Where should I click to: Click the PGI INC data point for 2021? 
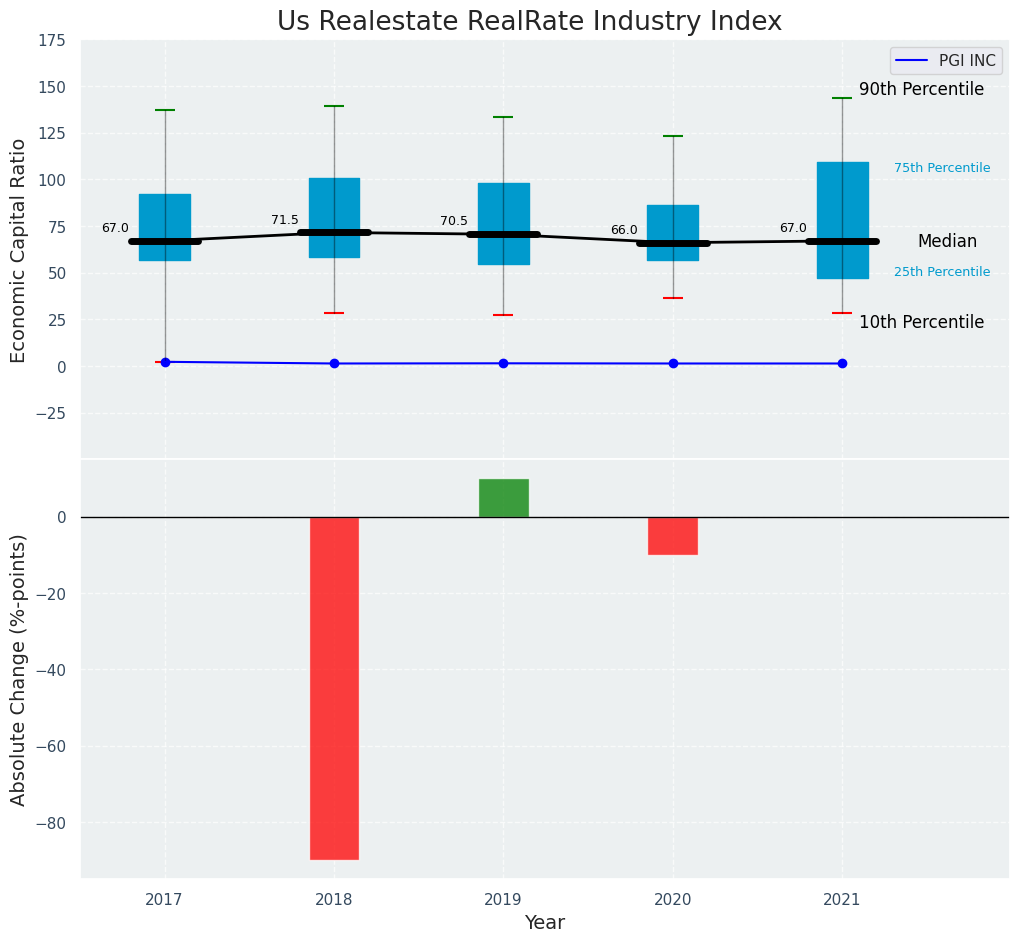click(x=842, y=363)
